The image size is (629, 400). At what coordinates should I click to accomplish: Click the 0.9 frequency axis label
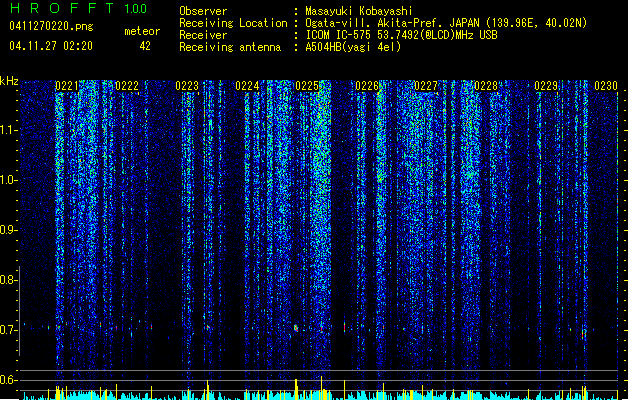pos(8,230)
